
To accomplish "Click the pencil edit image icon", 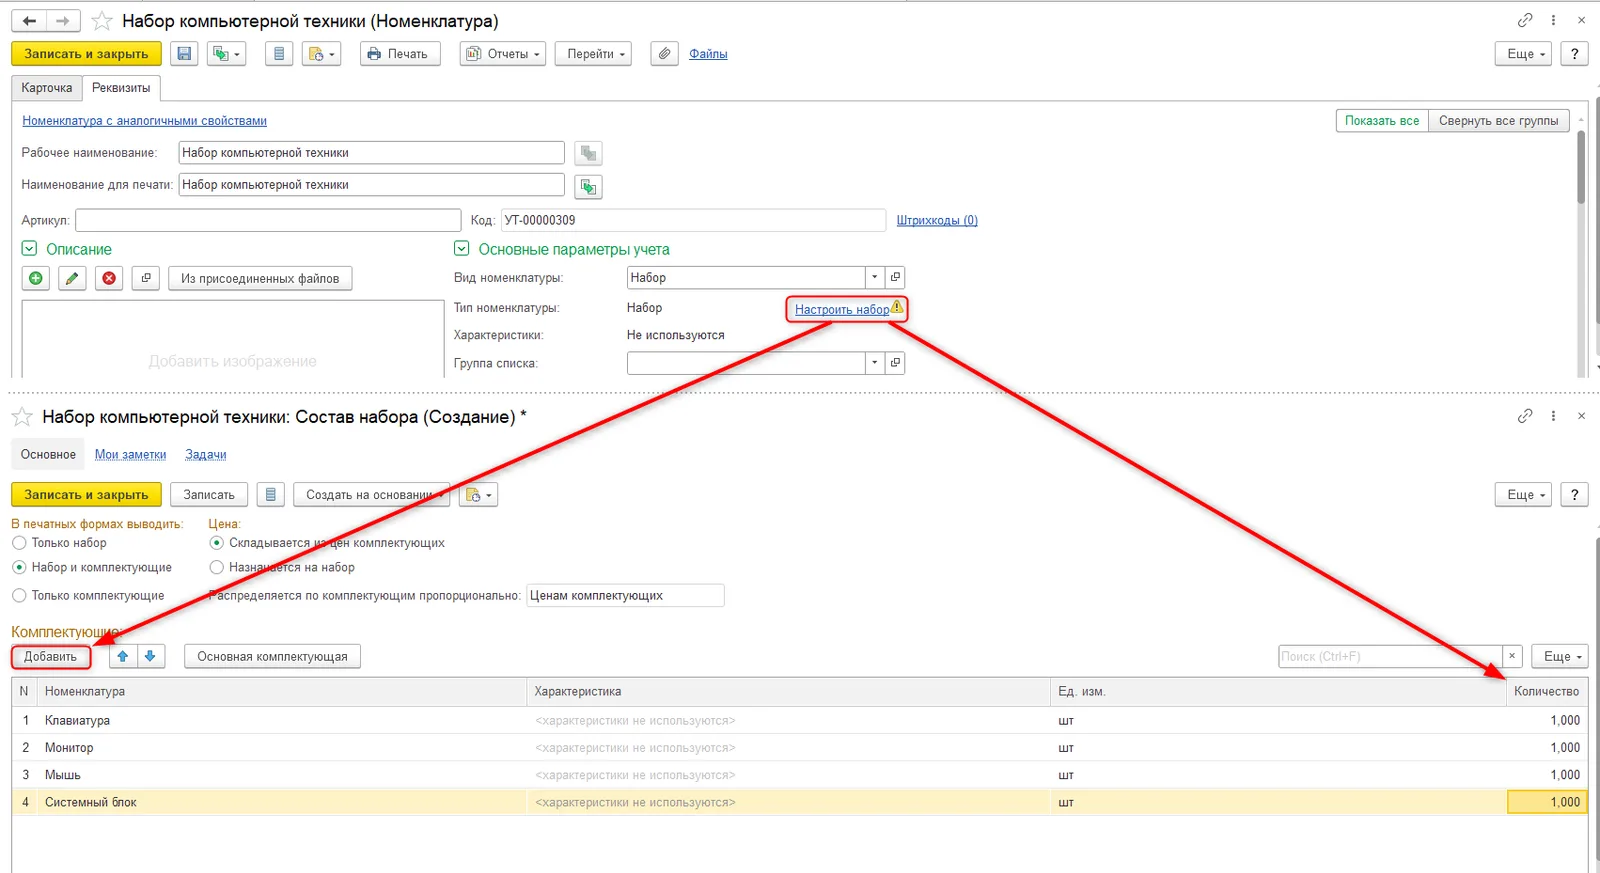I will (72, 279).
